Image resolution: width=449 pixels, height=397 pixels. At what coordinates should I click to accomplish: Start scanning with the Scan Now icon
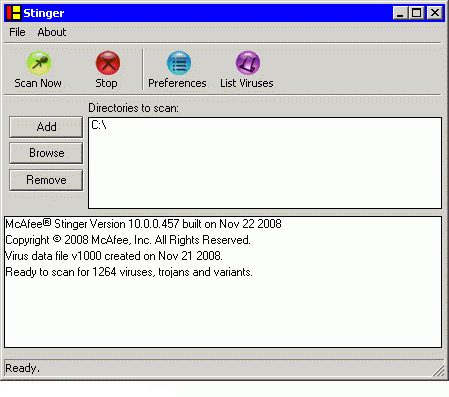pos(39,63)
